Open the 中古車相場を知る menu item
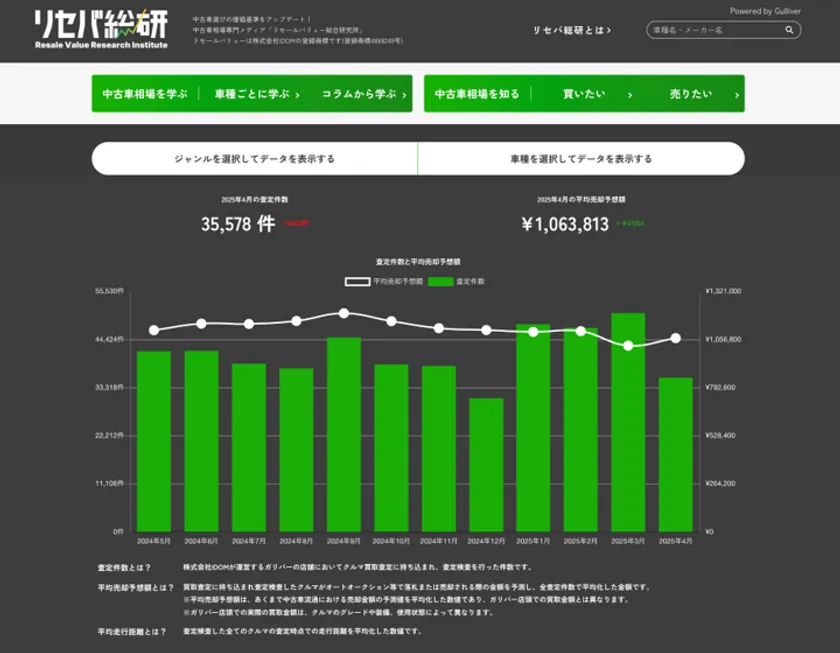 coord(477,94)
